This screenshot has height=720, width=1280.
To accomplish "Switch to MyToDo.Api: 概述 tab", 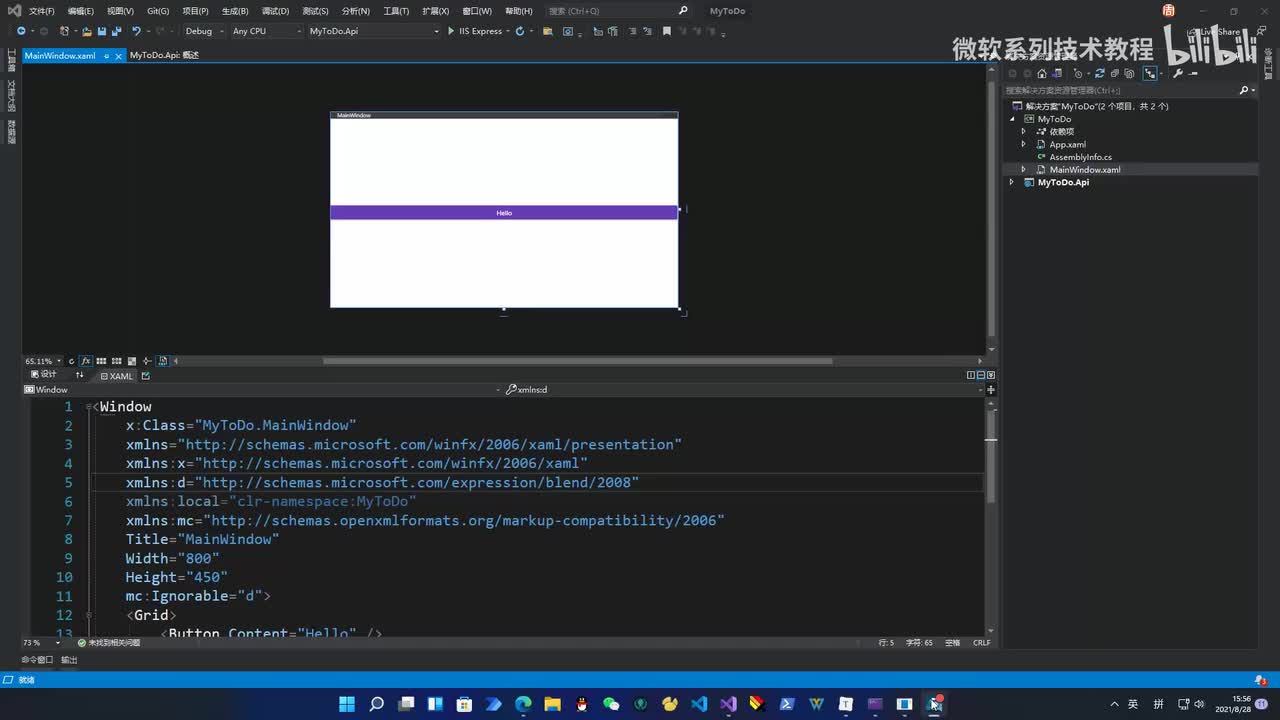I will (x=164, y=55).
